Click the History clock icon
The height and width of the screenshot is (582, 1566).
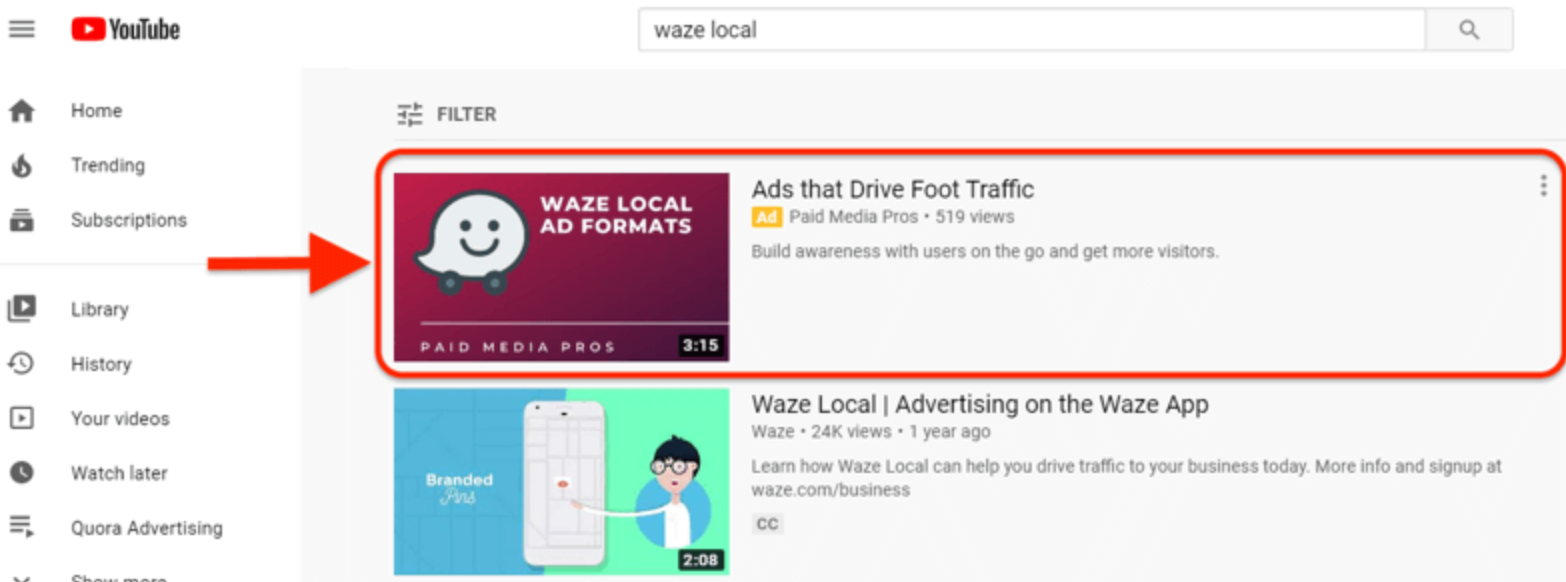[x=22, y=364]
